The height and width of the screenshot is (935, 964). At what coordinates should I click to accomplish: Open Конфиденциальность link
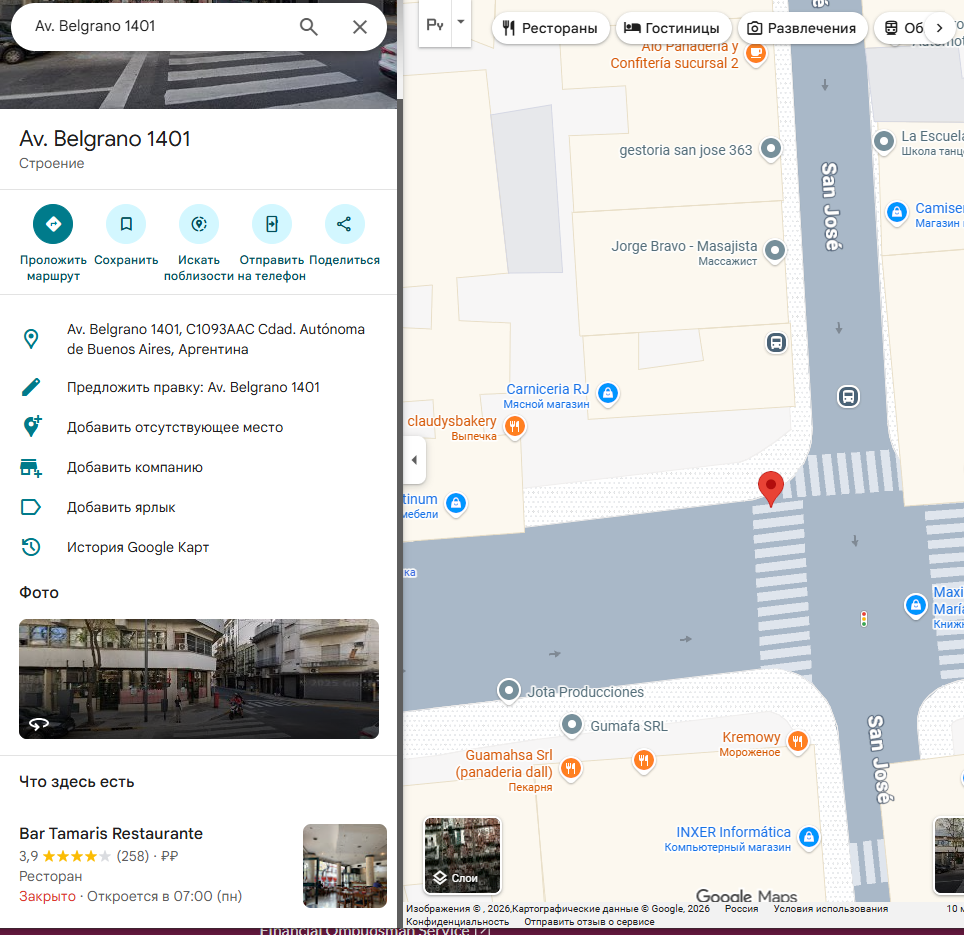pyautogui.click(x=457, y=921)
